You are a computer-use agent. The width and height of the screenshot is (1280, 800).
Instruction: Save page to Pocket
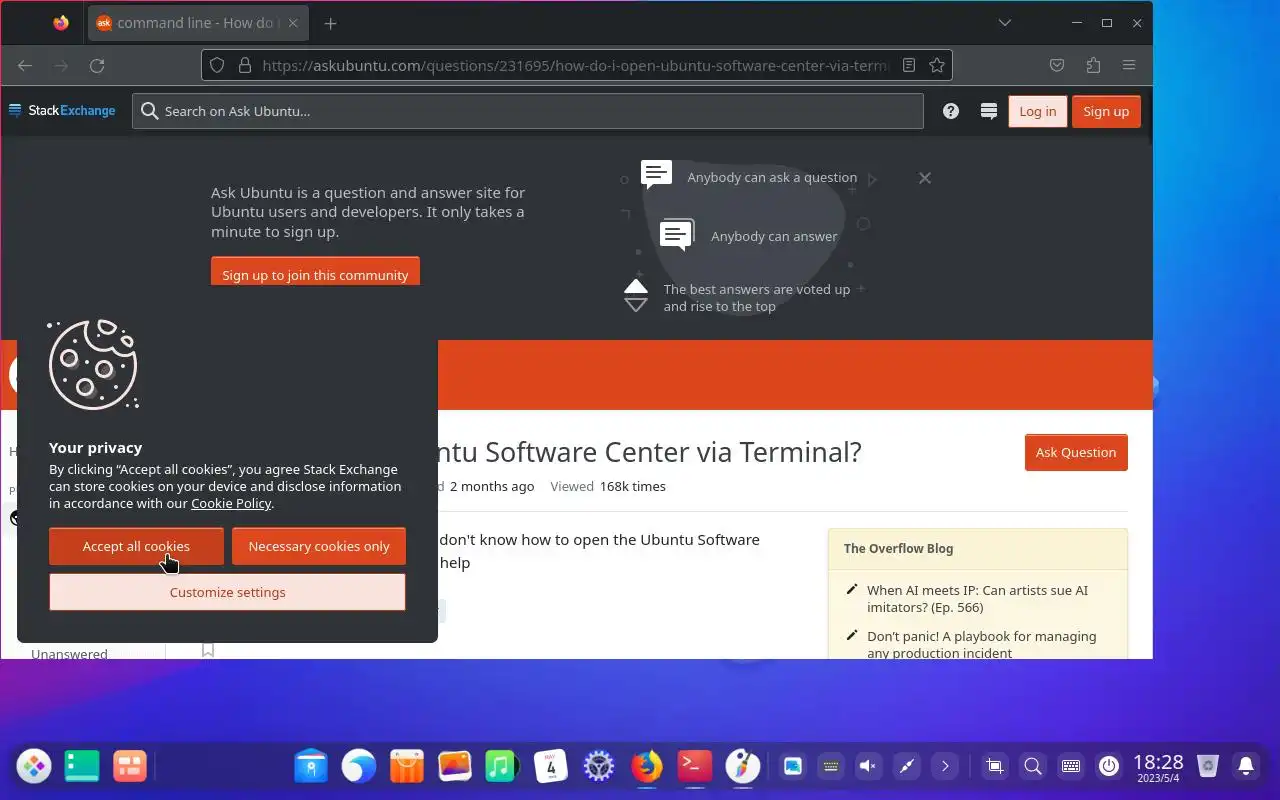pos(1057,66)
